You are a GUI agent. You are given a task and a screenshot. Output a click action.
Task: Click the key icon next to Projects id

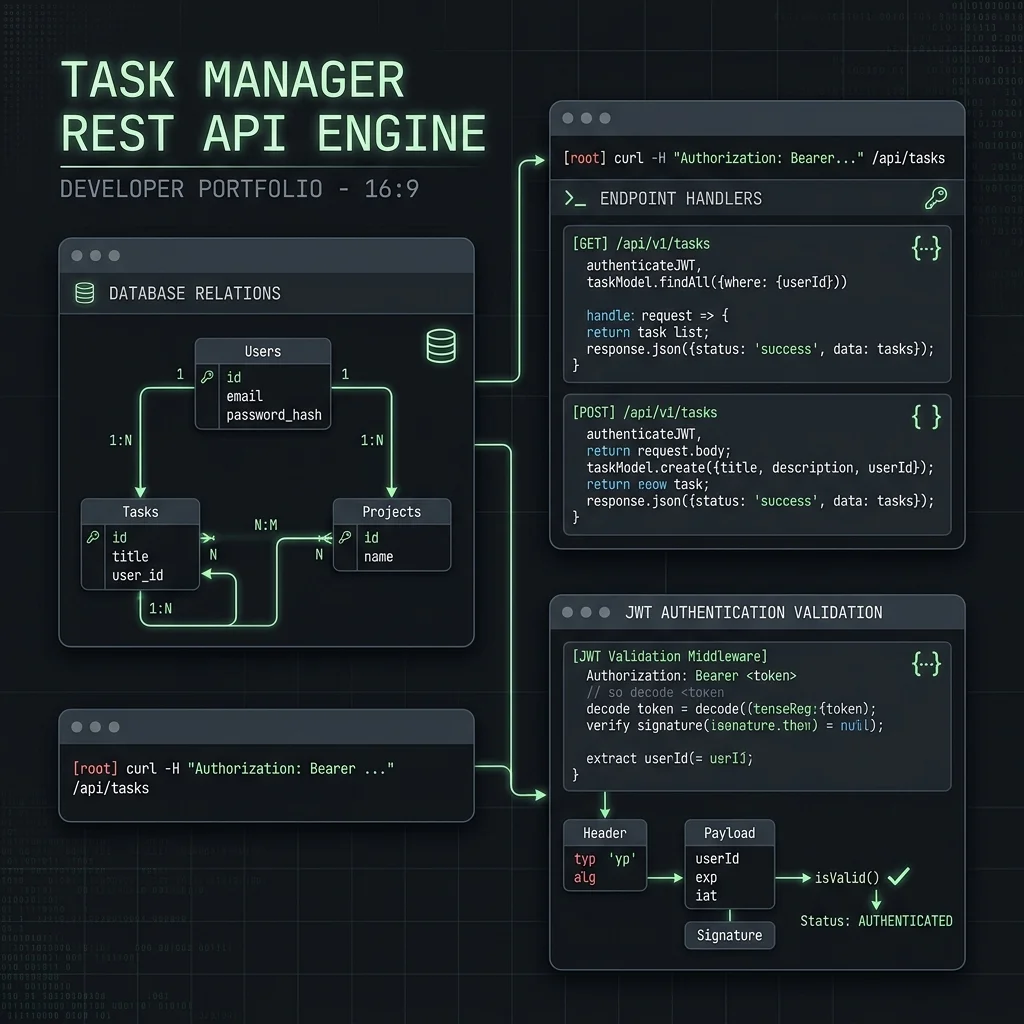tap(345, 537)
